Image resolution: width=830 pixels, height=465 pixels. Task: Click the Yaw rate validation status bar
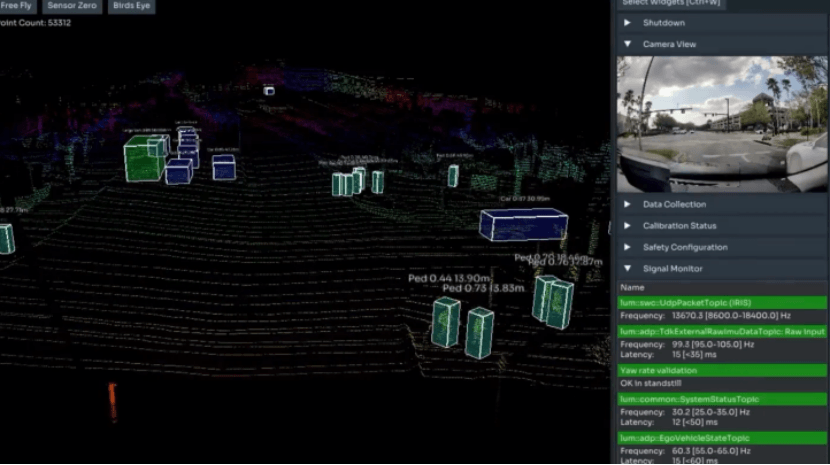click(722, 370)
